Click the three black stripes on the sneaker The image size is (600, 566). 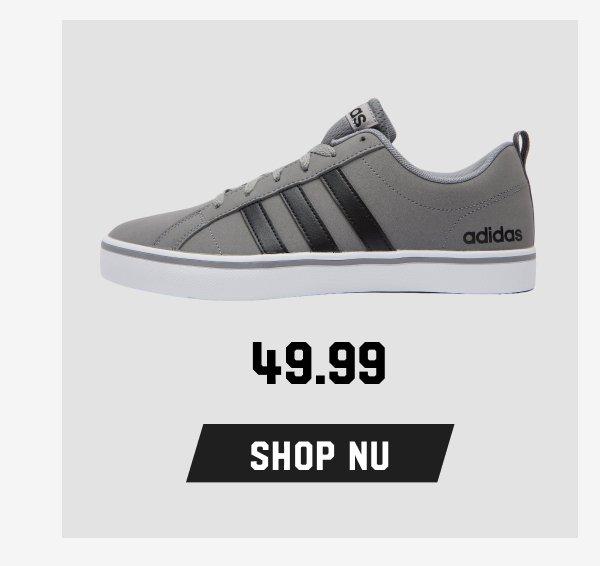318,212
